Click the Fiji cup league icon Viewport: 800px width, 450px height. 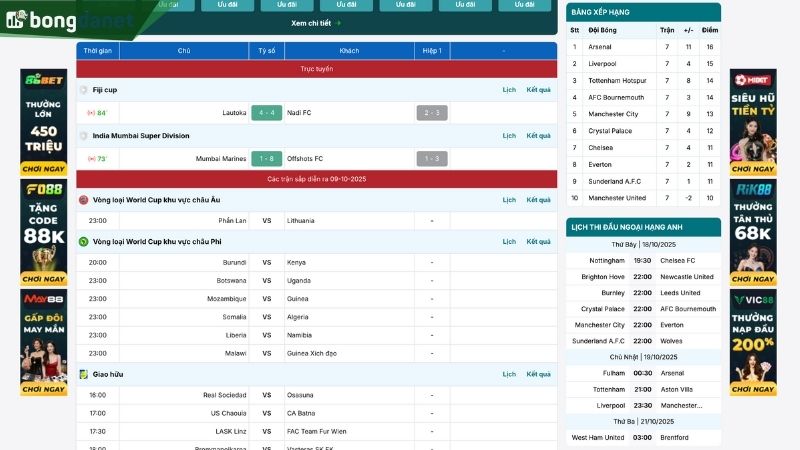84,90
